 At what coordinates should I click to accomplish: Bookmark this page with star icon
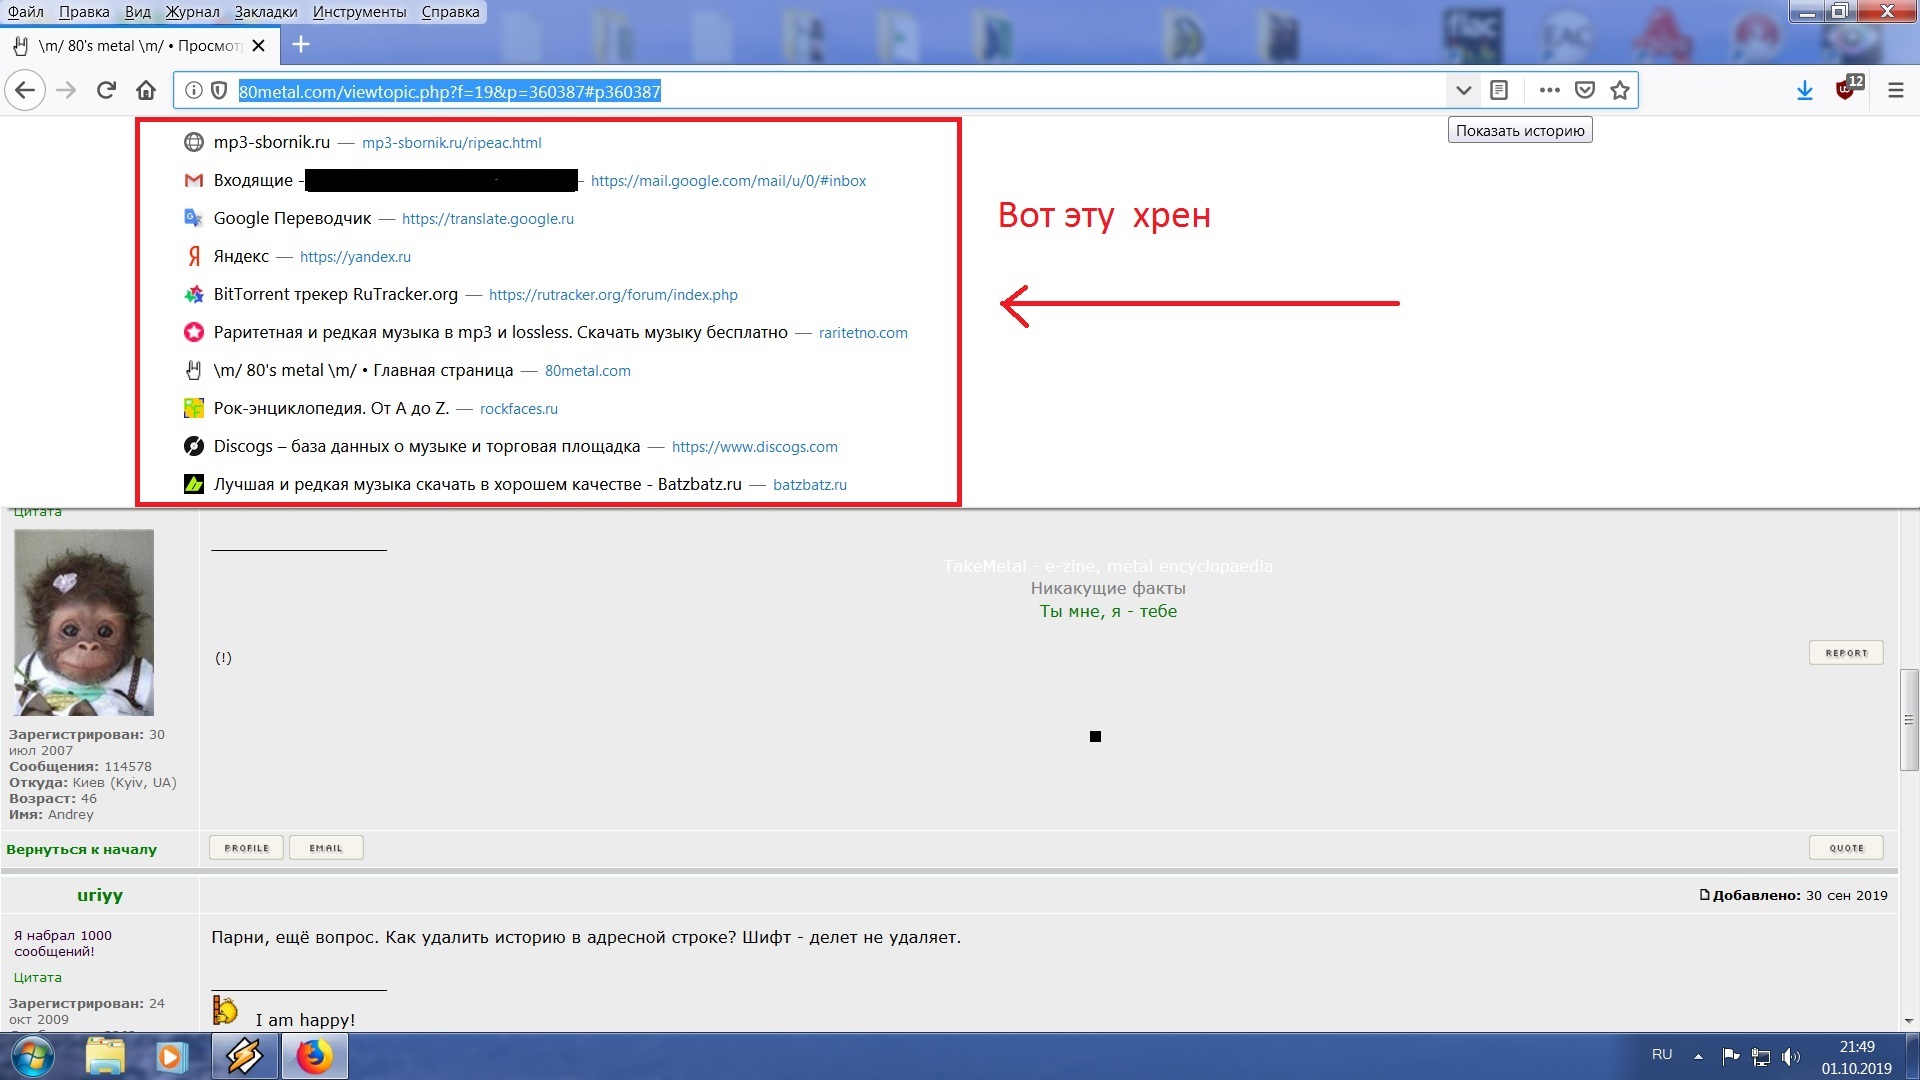[x=1620, y=90]
